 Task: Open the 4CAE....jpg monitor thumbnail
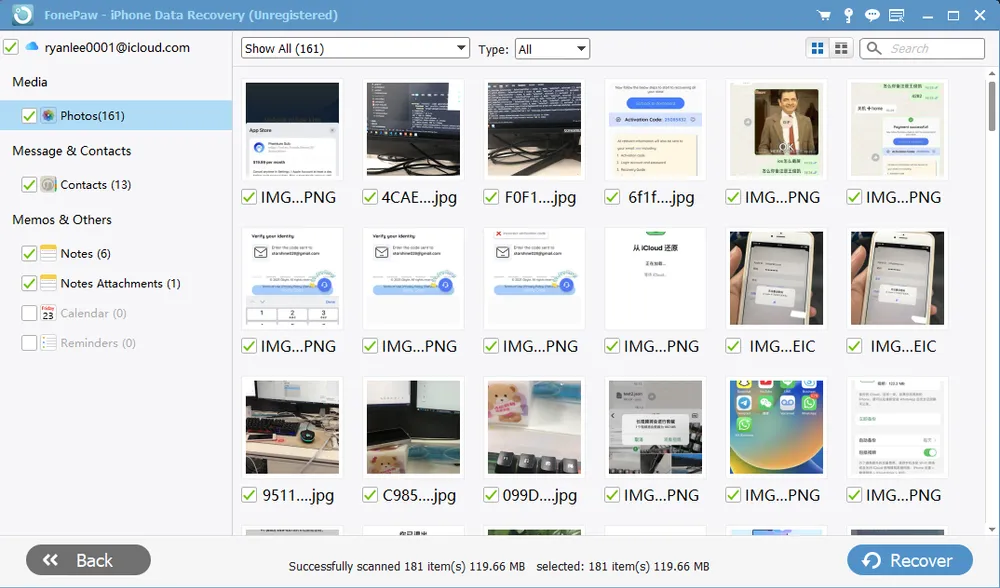pos(413,129)
